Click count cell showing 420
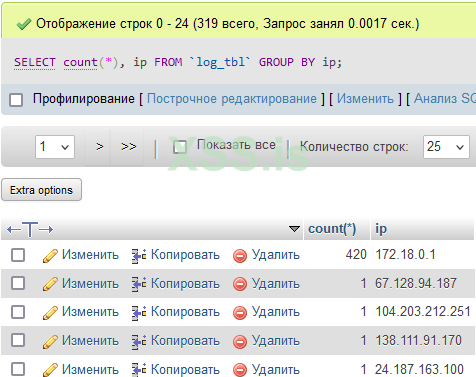 (x=356, y=255)
